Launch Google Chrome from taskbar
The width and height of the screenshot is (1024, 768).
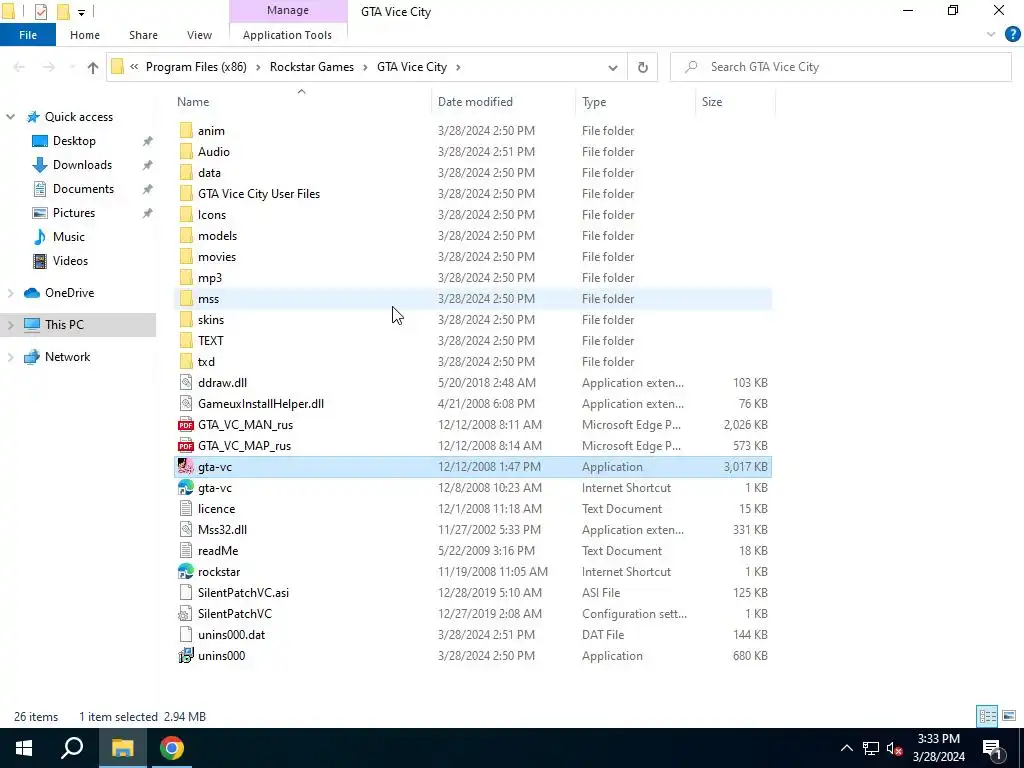click(172, 748)
